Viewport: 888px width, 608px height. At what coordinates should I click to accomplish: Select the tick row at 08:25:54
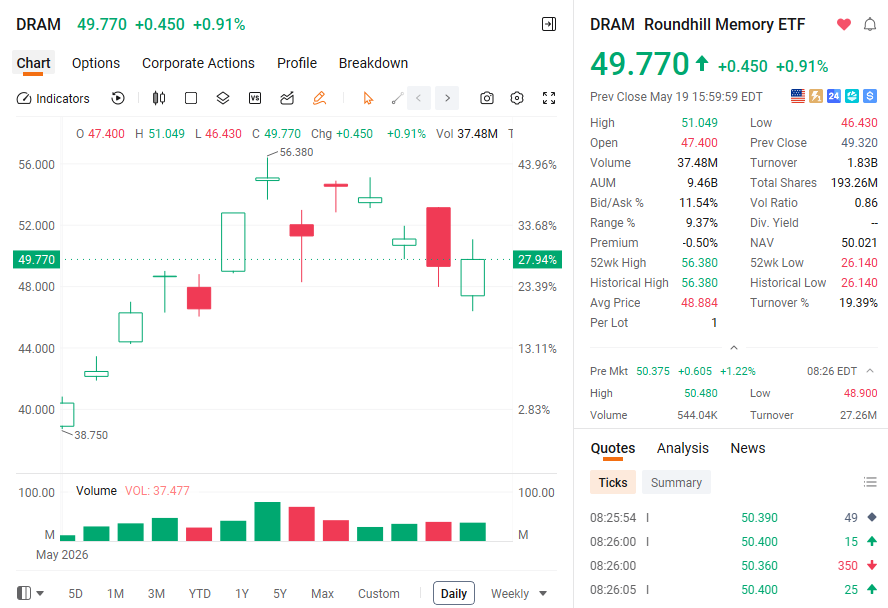pos(733,517)
